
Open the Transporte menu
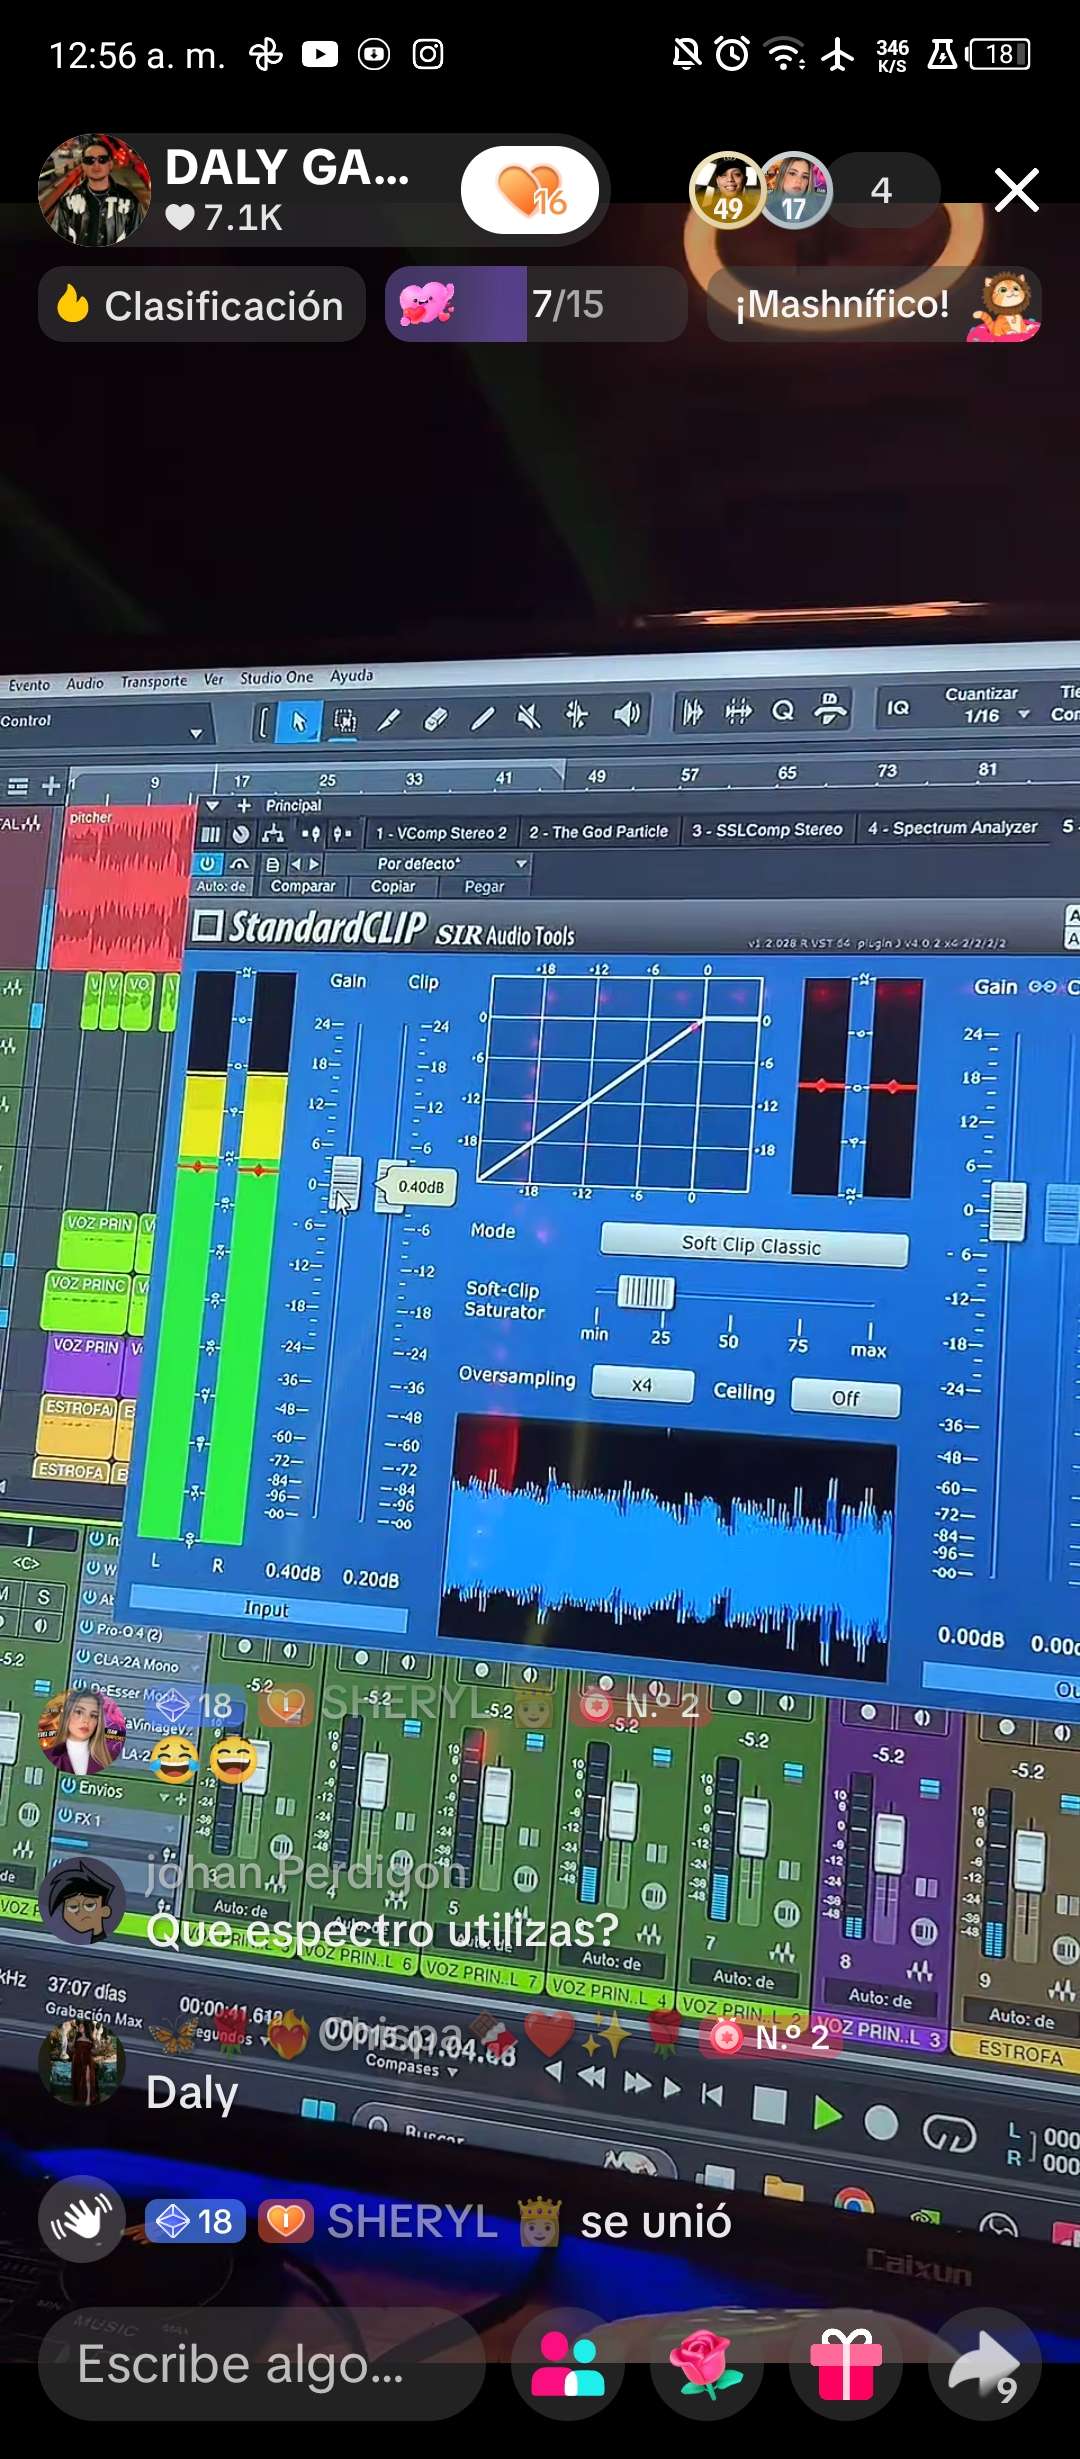[154, 681]
